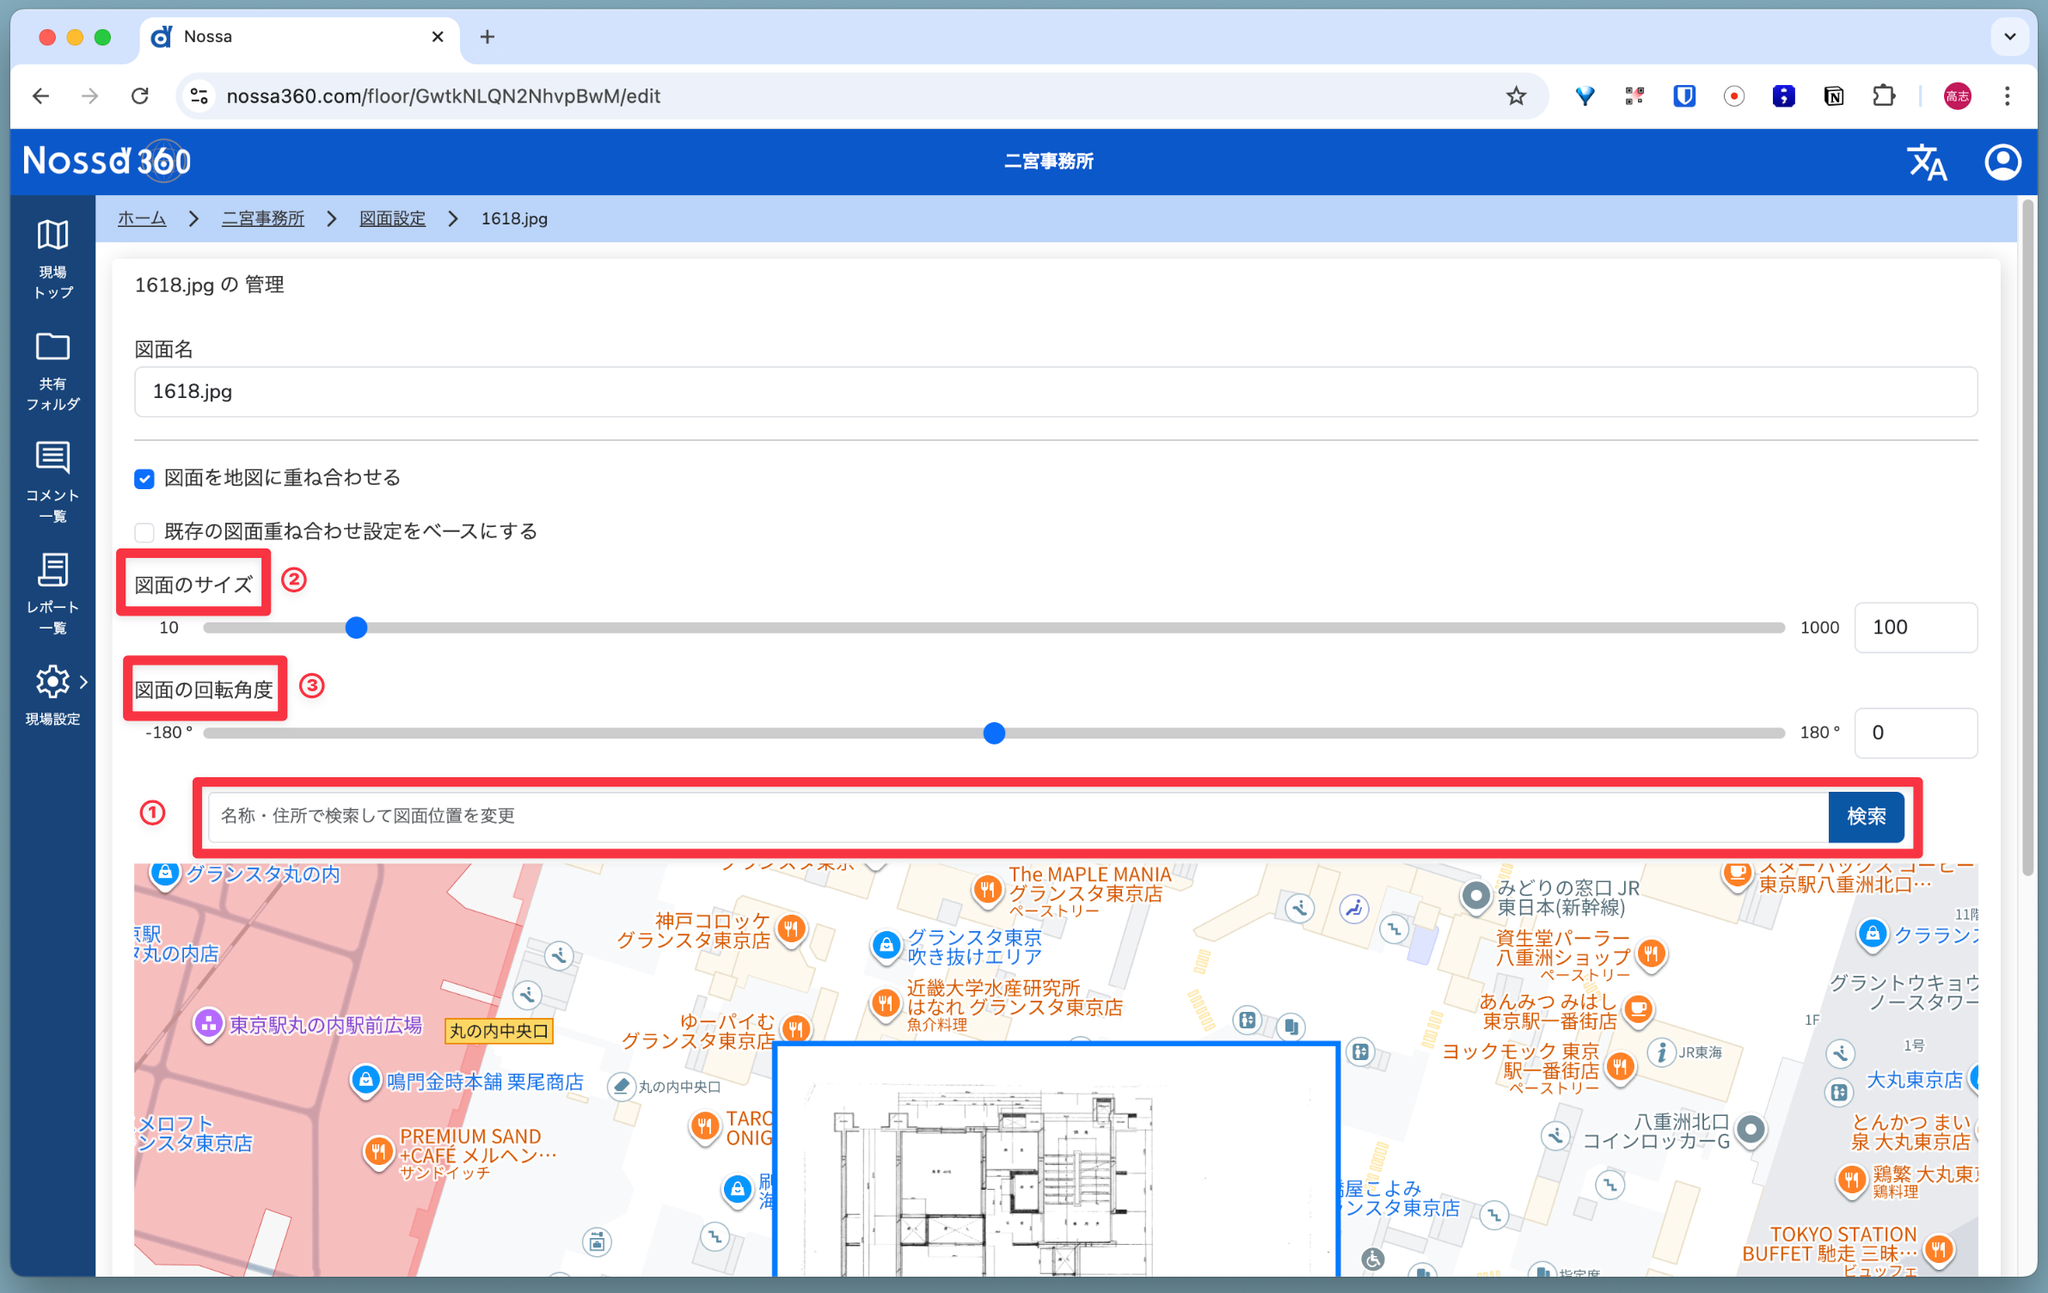The image size is (2048, 1293).
Task: Open the コメント一覧 sidebar icon
Action: (x=52, y=458)
